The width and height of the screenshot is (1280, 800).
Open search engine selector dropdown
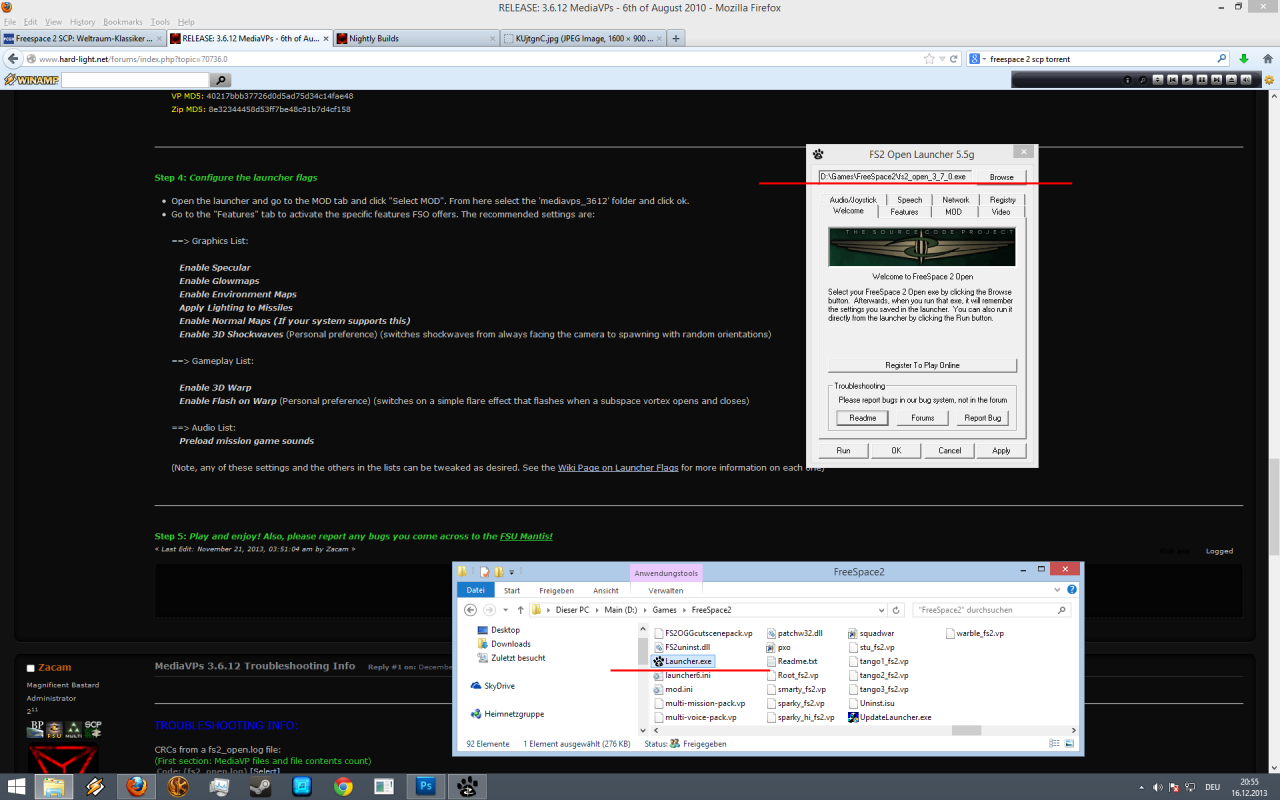pyautogui.click(x=977, y=59)
